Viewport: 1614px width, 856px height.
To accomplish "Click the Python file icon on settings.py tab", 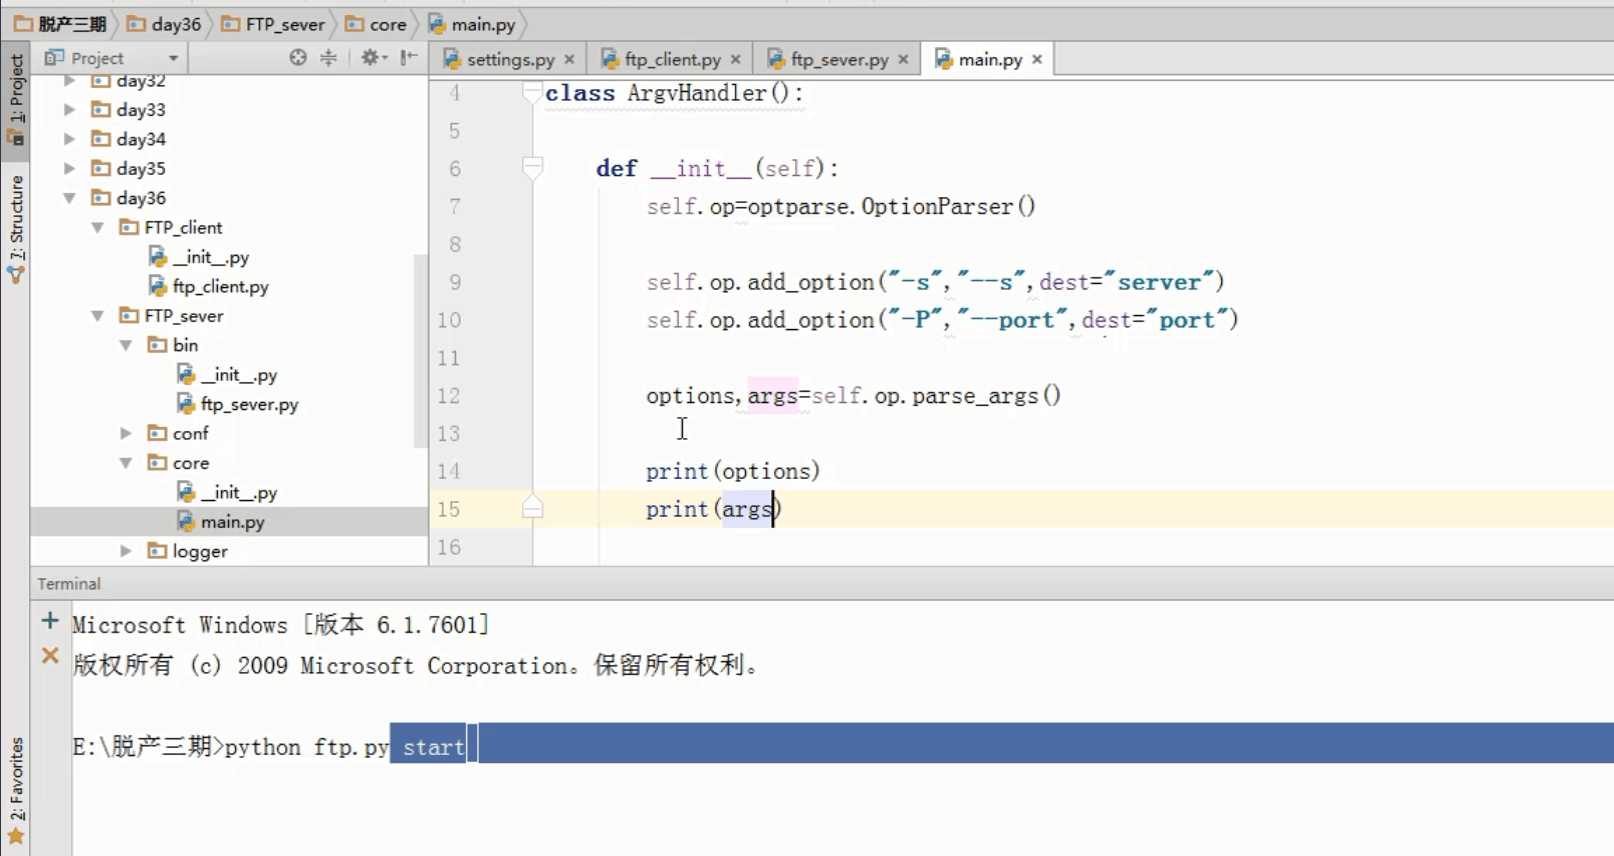I will (451, 59).
